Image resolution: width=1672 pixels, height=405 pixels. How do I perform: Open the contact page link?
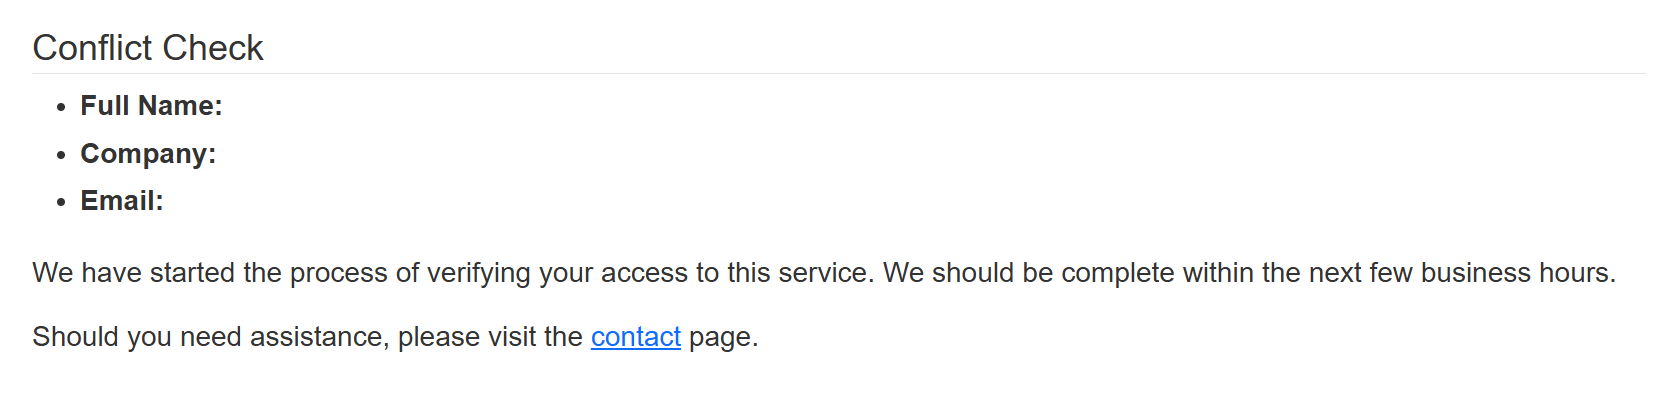[x=635, y=337]
